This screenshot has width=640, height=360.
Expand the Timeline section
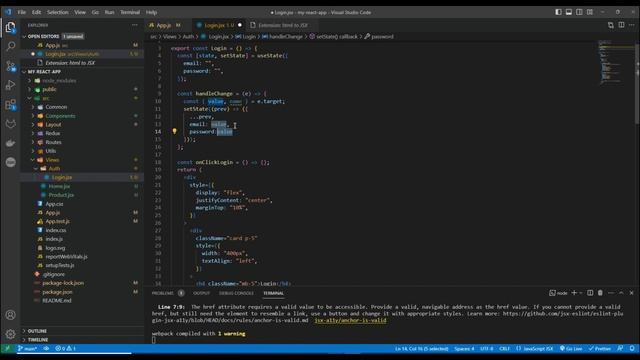tap(38, 340)
